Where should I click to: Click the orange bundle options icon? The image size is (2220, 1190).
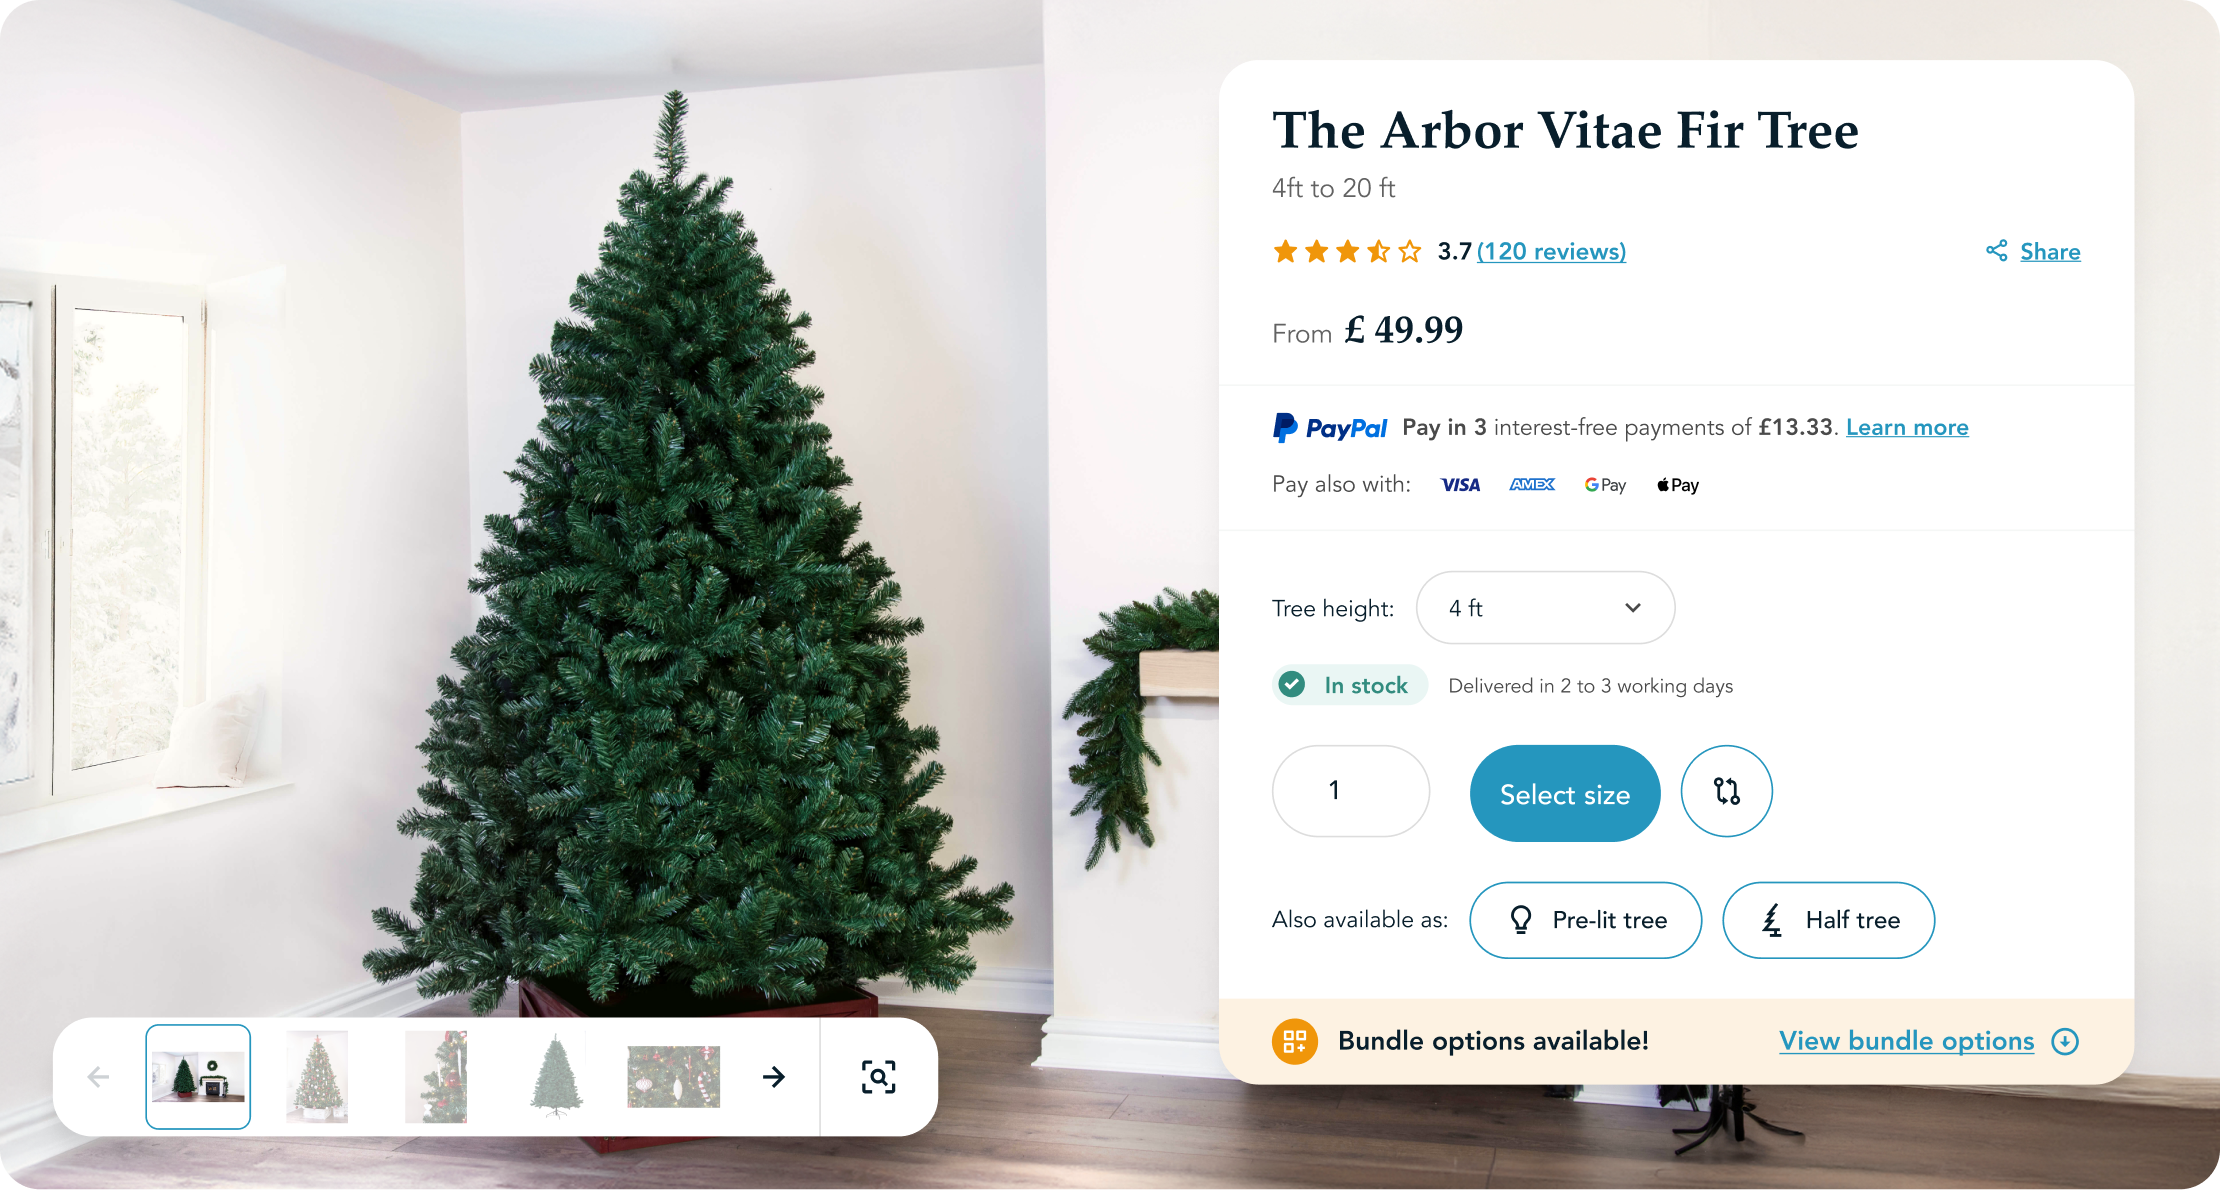(1294, 1041)
